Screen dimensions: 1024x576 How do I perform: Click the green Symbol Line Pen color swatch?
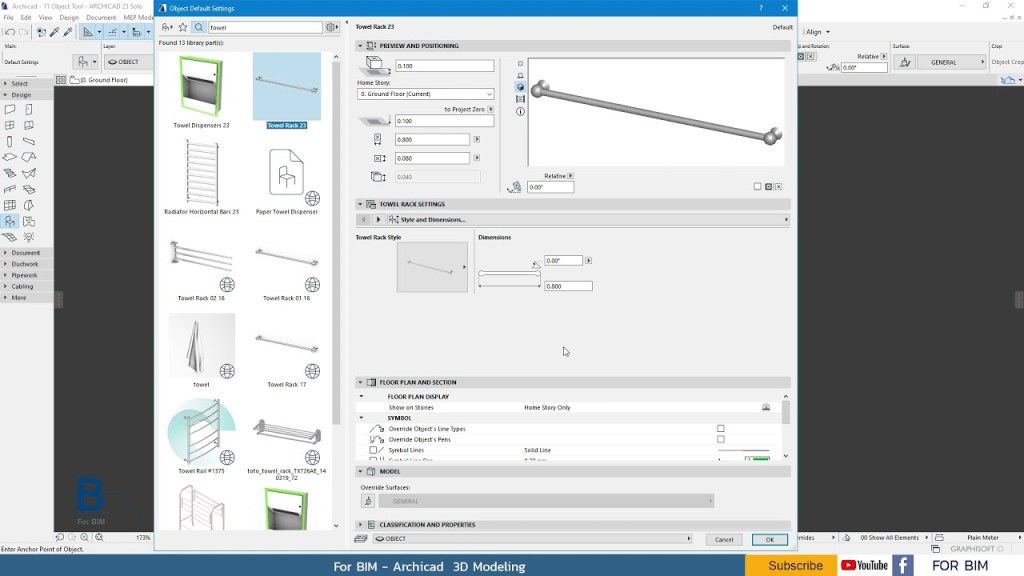pyautogui.click(x=759, y=457)
